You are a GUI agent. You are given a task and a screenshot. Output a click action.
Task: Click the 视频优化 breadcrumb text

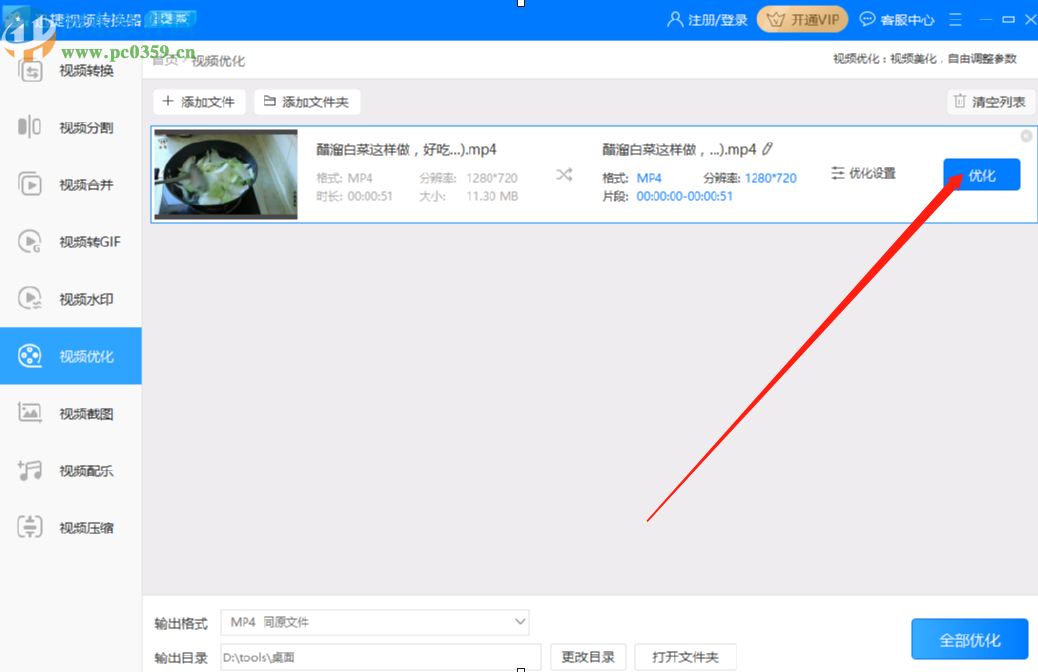[x=218, y=61]
